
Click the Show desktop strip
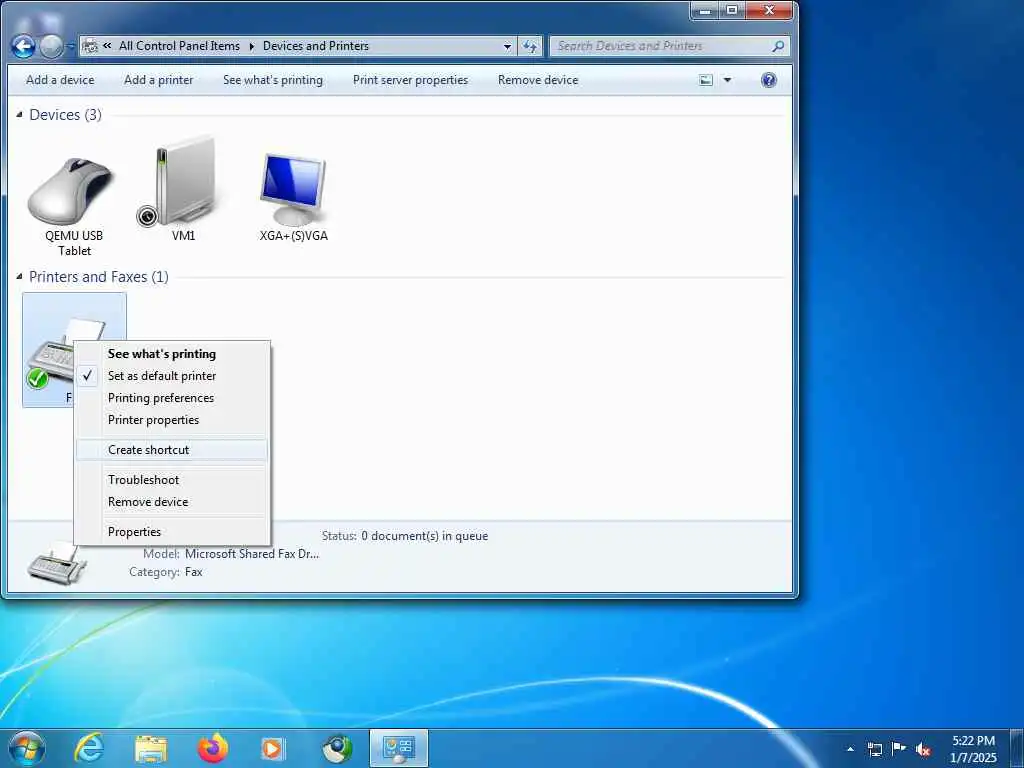pyautogui.click(x=1016, y=749)
